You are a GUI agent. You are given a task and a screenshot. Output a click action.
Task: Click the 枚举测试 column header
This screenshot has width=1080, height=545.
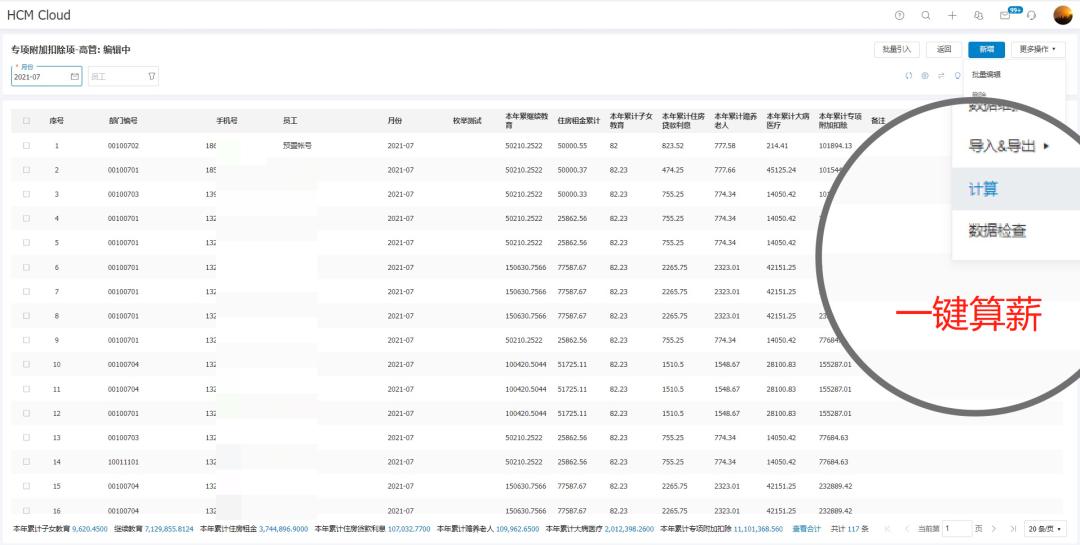coord(467,121)
